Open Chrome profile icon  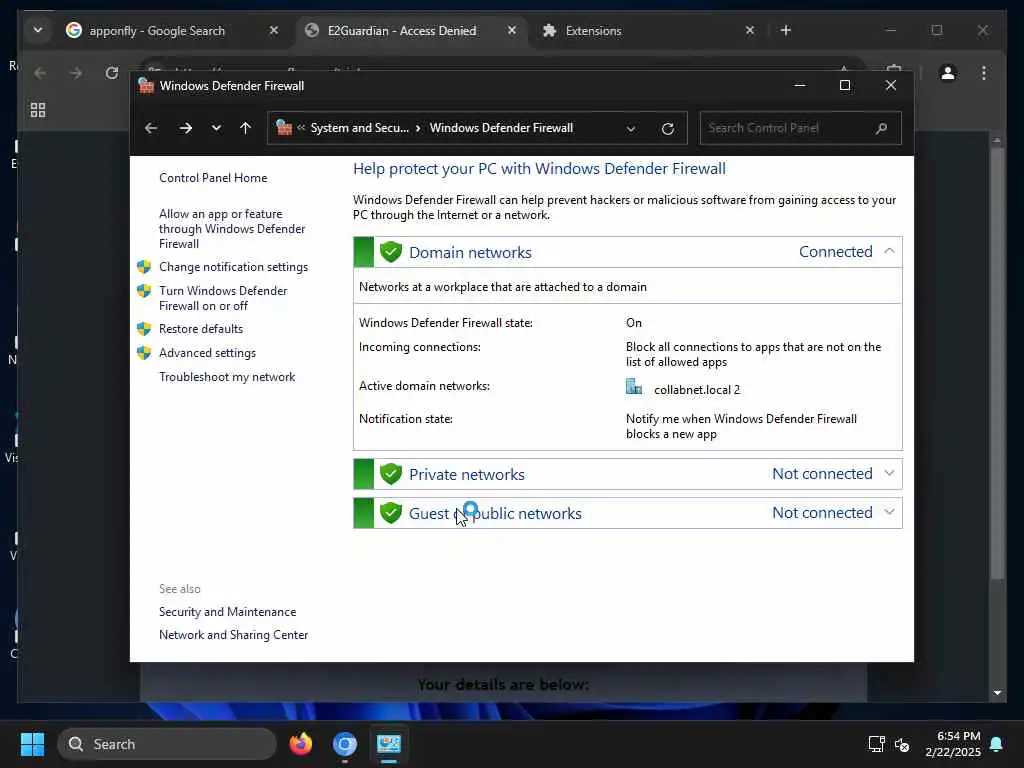click(948, 72)
